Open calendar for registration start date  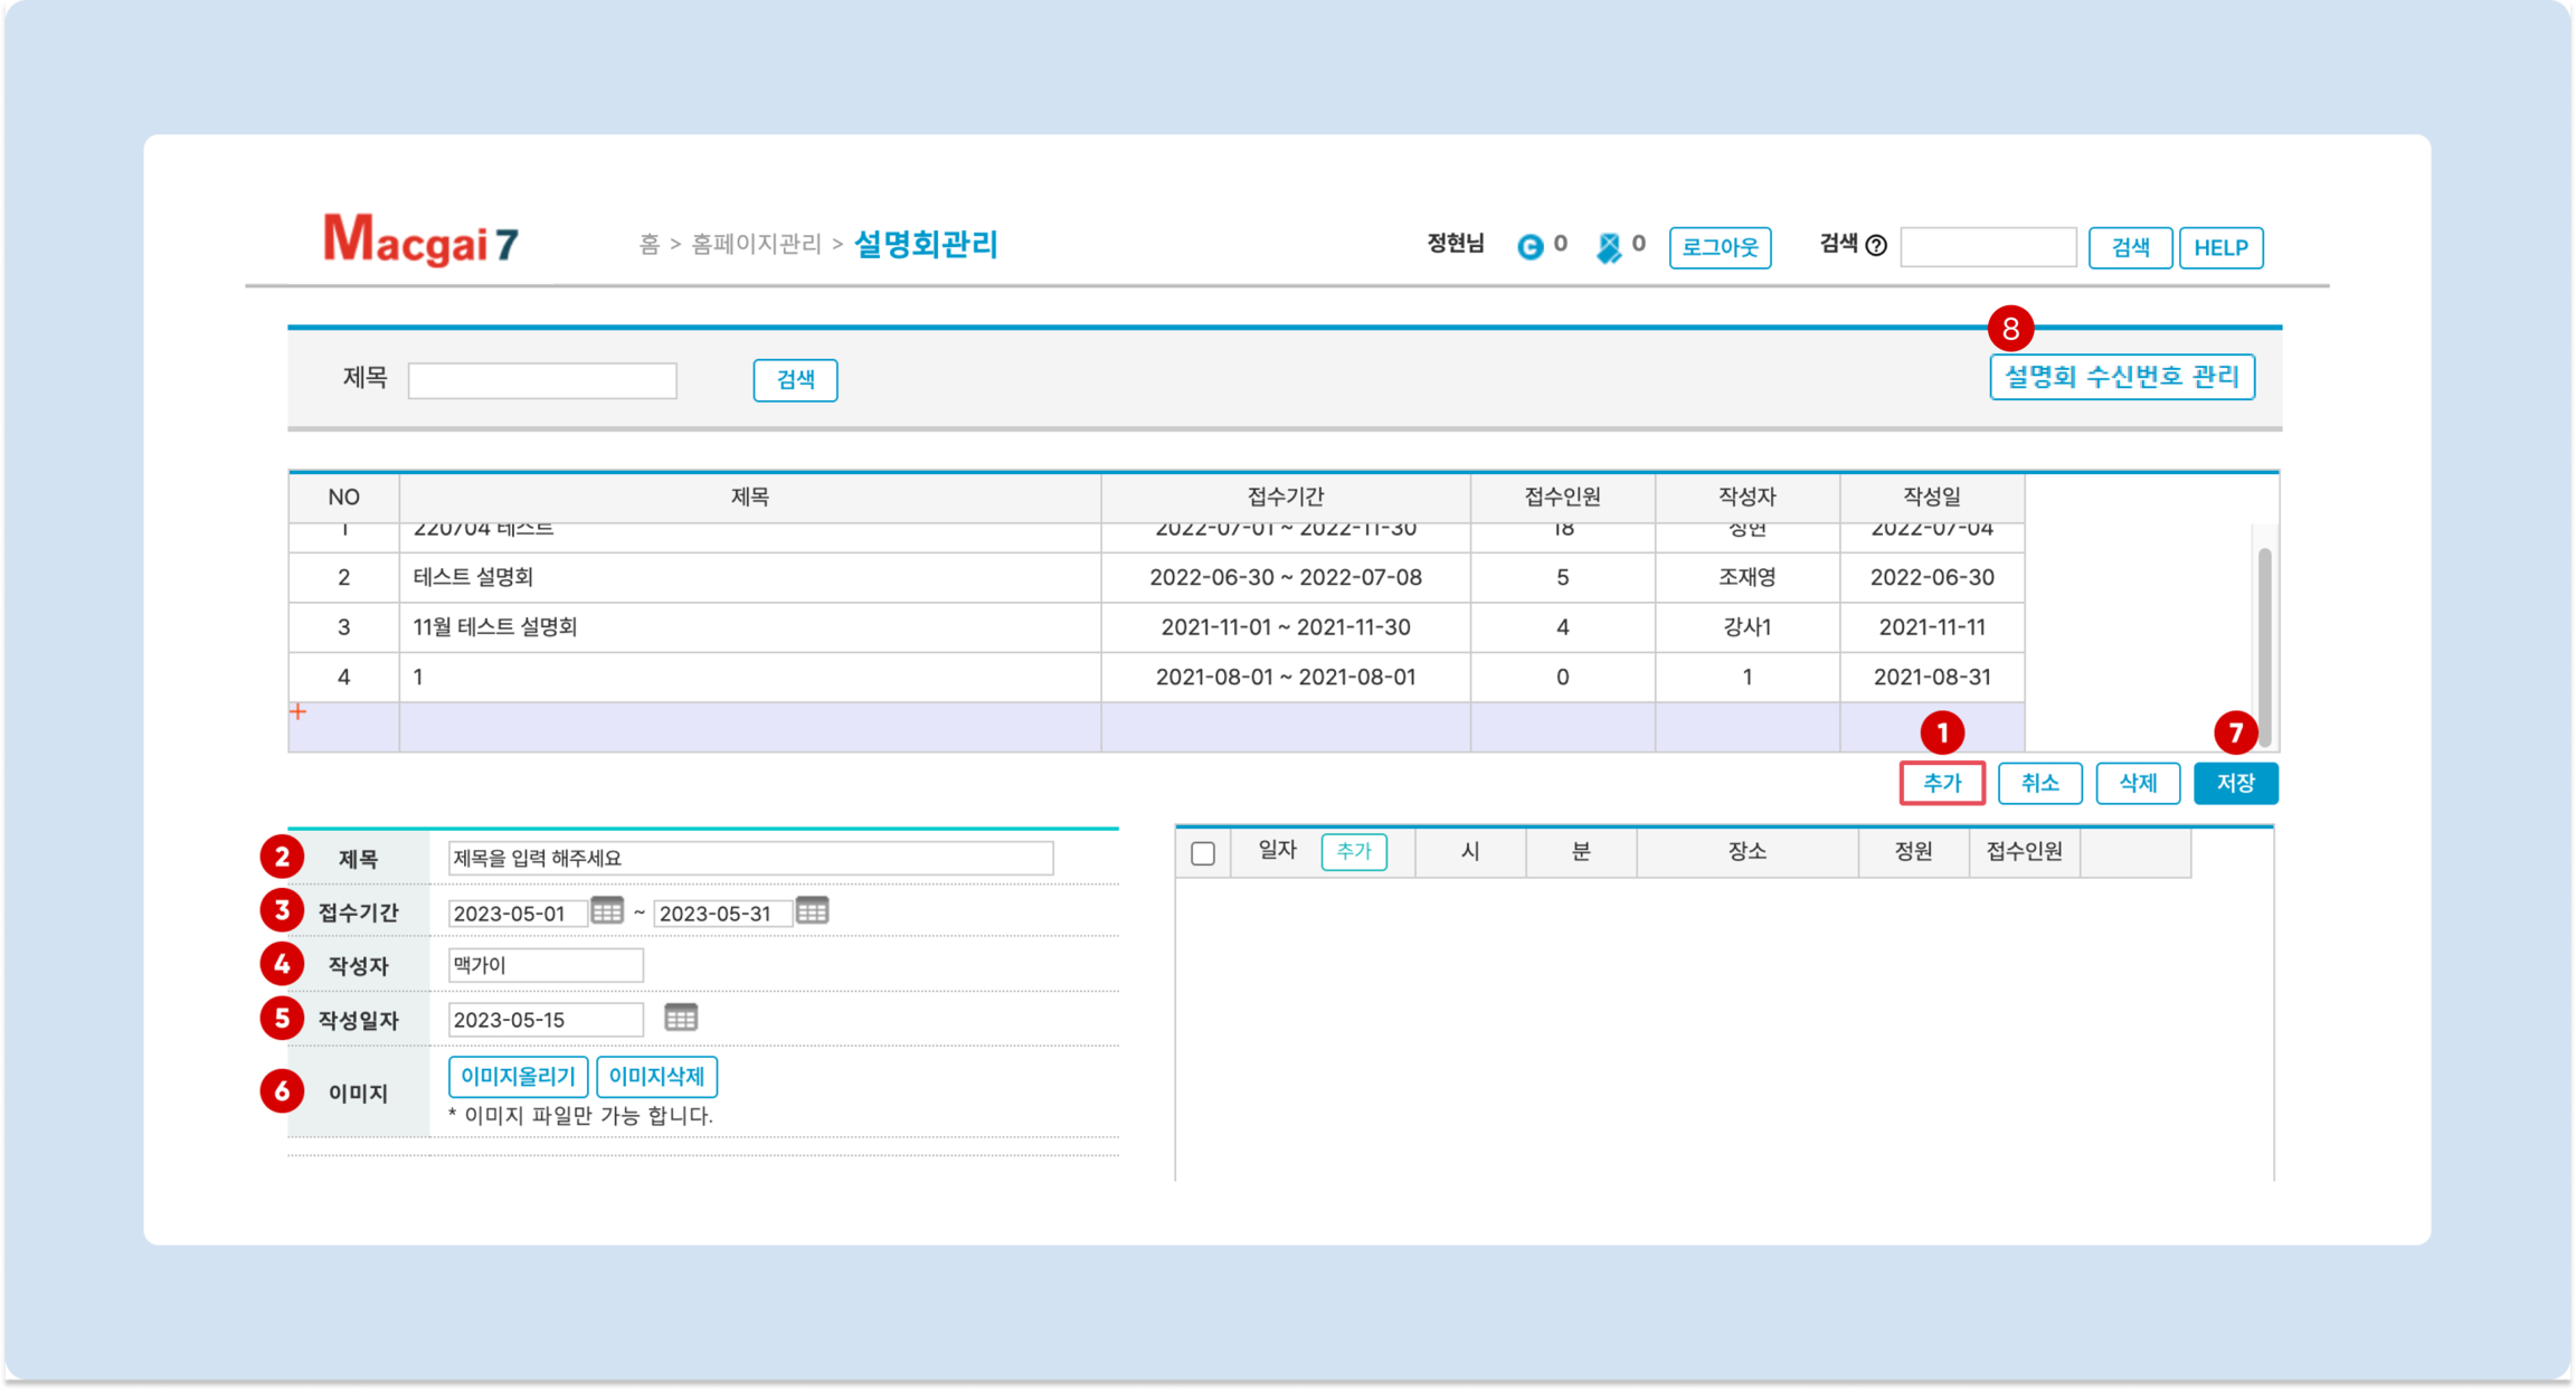click(607, 911)
